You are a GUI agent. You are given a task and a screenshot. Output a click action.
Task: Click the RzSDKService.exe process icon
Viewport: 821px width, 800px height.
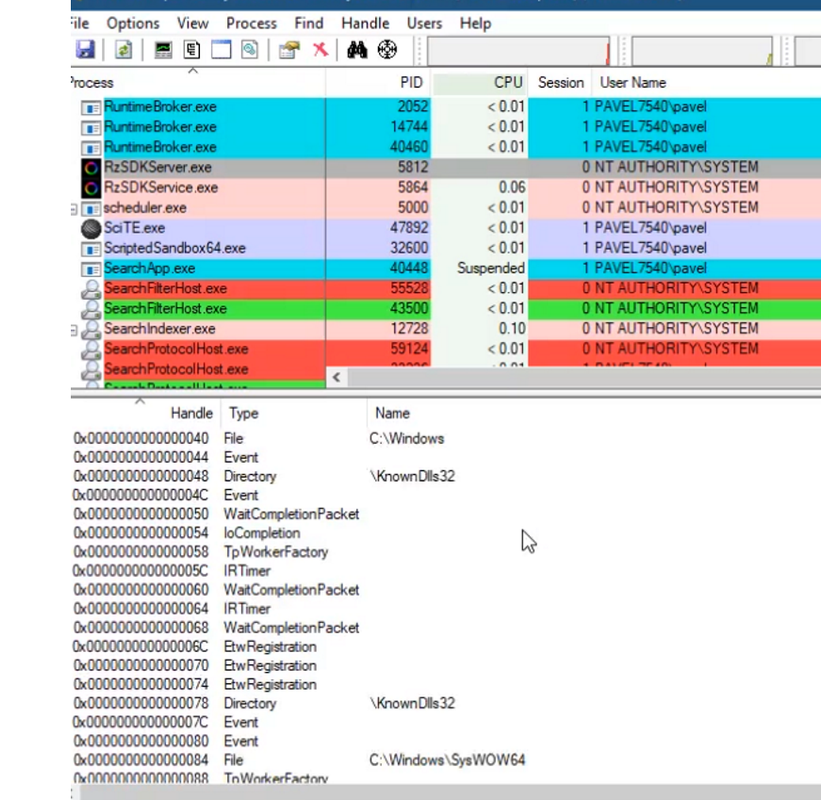[91, 188]
